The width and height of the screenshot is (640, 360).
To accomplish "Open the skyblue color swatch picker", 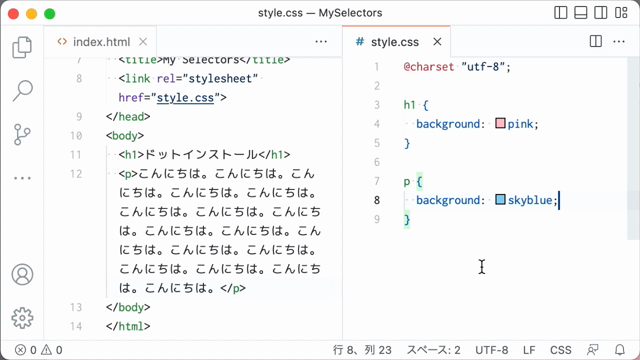I will [500, 200].
